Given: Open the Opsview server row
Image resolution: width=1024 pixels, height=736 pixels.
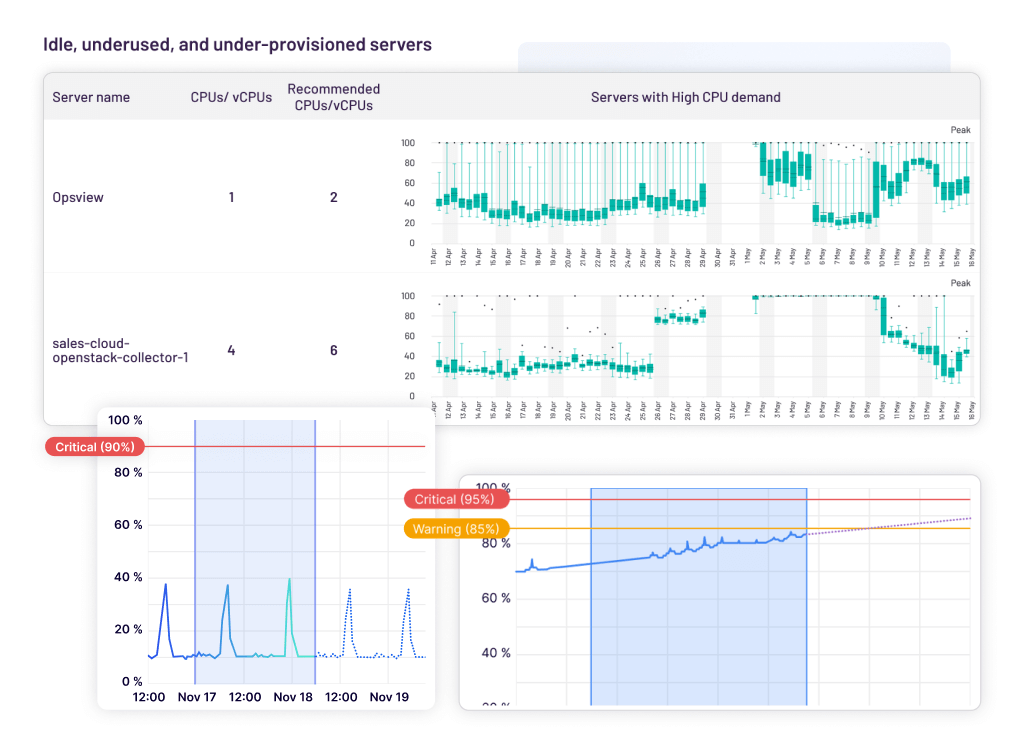Looking at the screenshot, I should tap(78, 197).
